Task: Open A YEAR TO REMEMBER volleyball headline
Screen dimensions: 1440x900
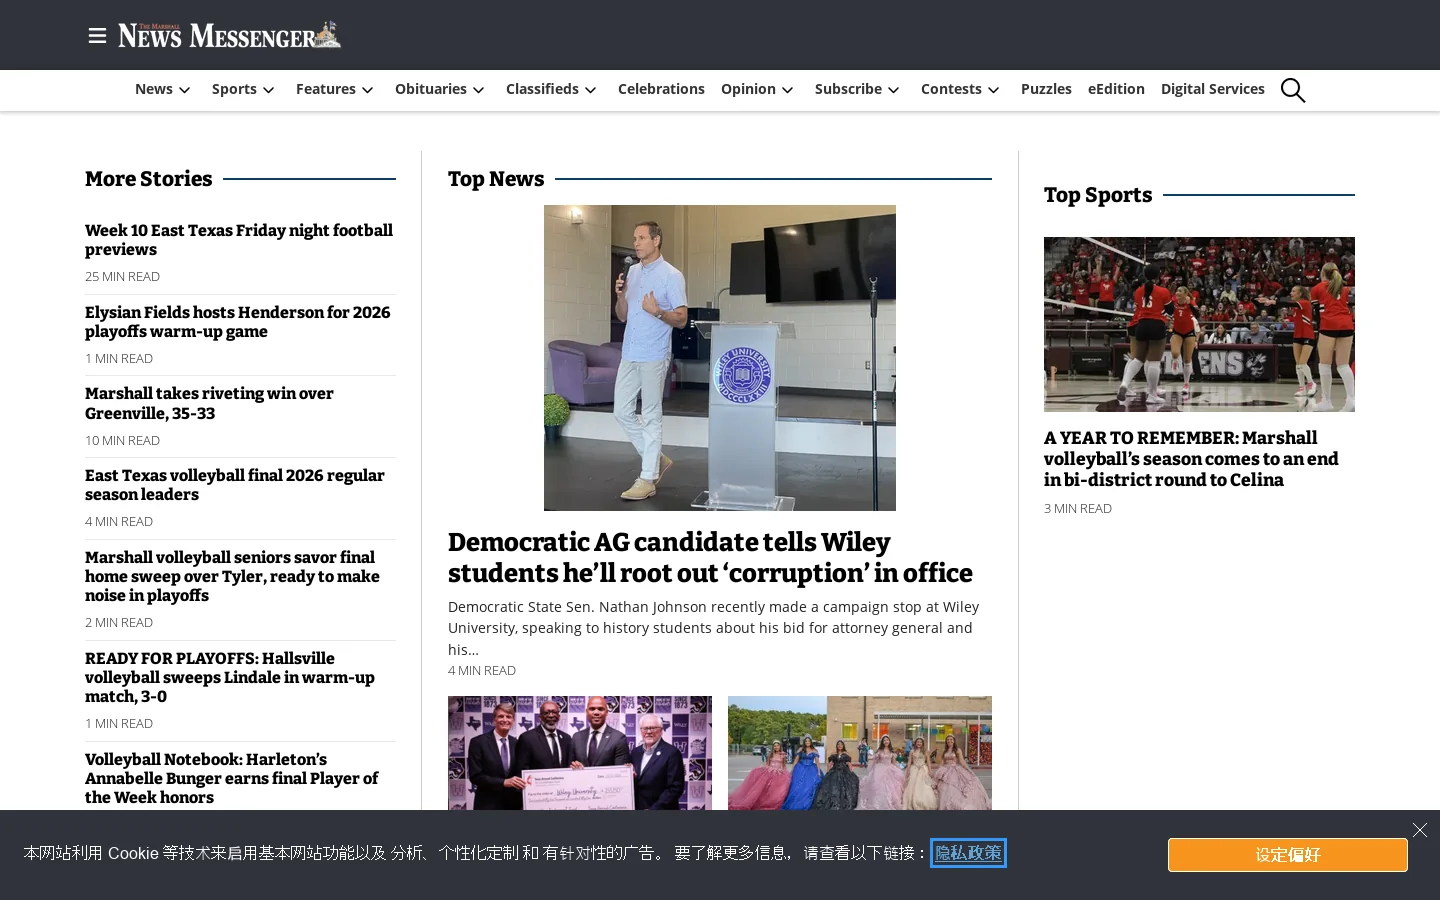Action: tap(1191, 459)
